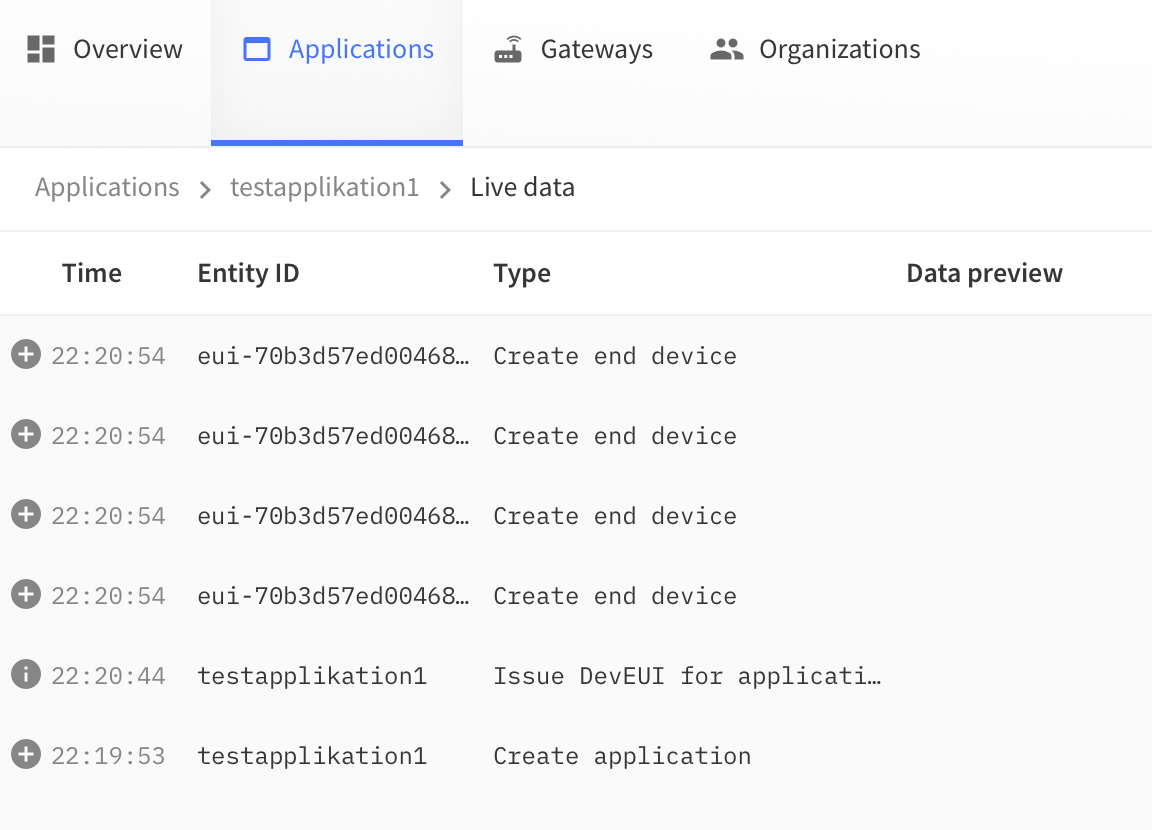The width and height of the screenshot is (1152, 830).
Task: Switch to the Applications tab
Action: pyautogui.click(x=338, y=49)
